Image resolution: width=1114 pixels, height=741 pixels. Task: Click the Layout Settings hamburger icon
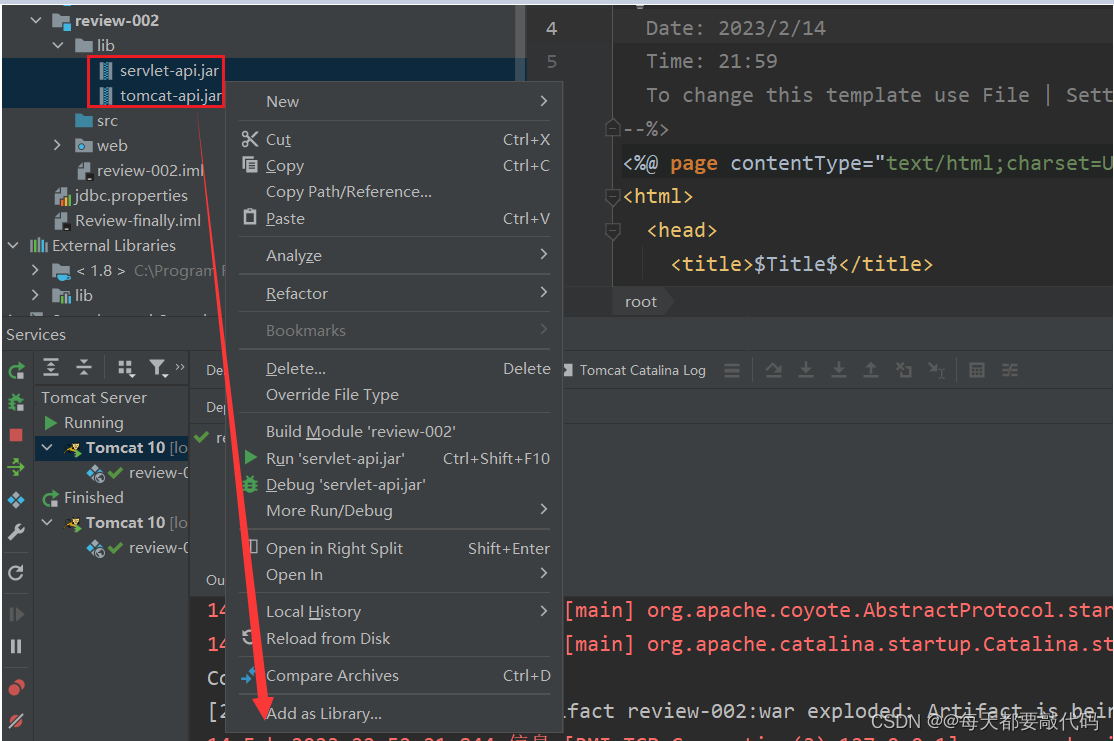[732, 370]
